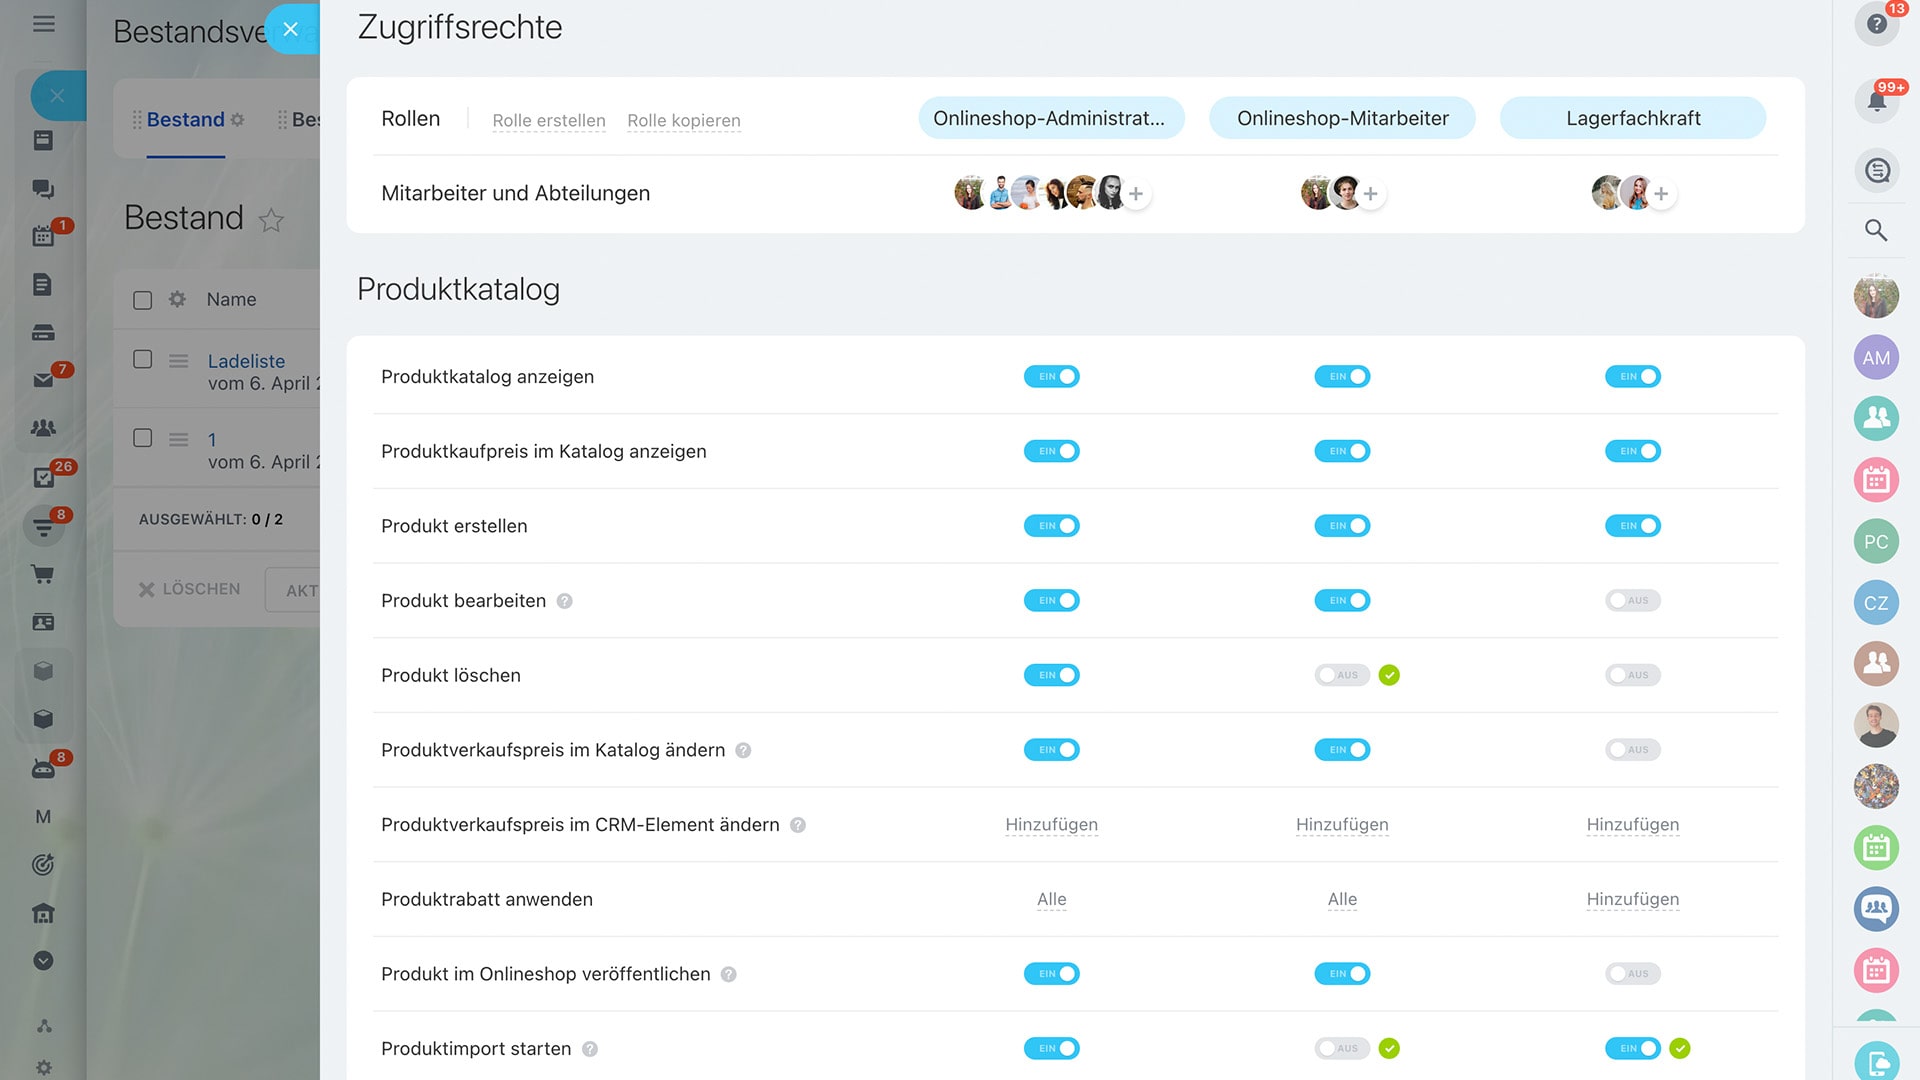Toggle Produktimport starten for Onlineshop-Mitarbeiter
The image size is (1920, 1080).
tap(1341, 1049)
